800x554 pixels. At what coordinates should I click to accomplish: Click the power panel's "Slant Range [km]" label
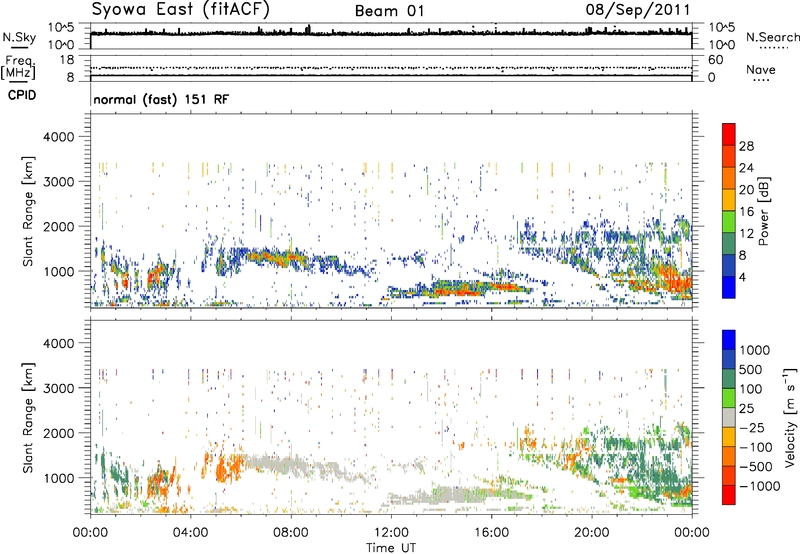28,211
